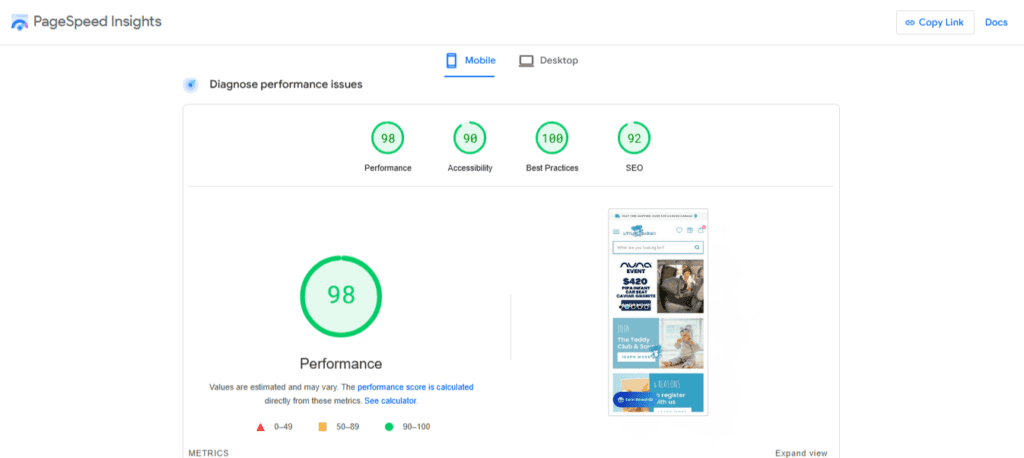Click the large Performance 98 circular gauge
The height and width of the screenshot is (458, 1024).
coord(340,295)
